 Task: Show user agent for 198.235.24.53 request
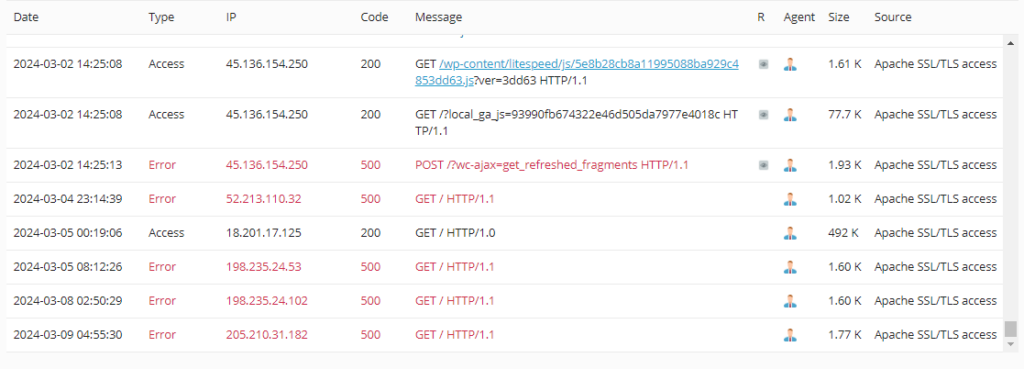point(790,266)
